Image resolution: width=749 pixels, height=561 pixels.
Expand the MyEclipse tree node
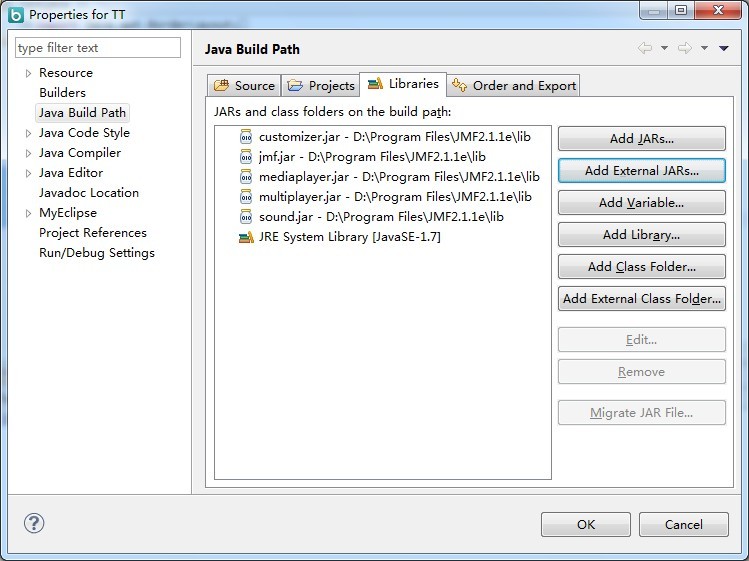click(x=28, y=213)
